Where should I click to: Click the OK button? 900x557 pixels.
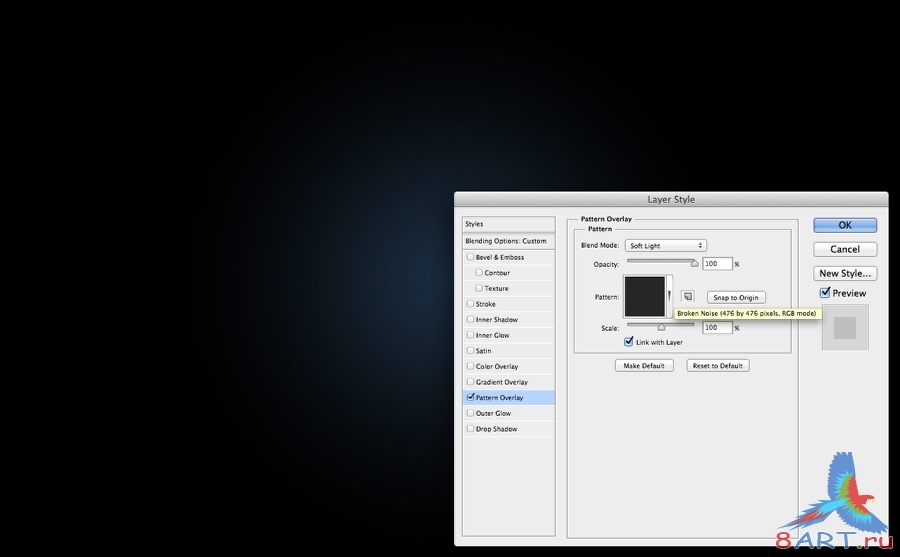pyautogui.click(x=845, y=225)
